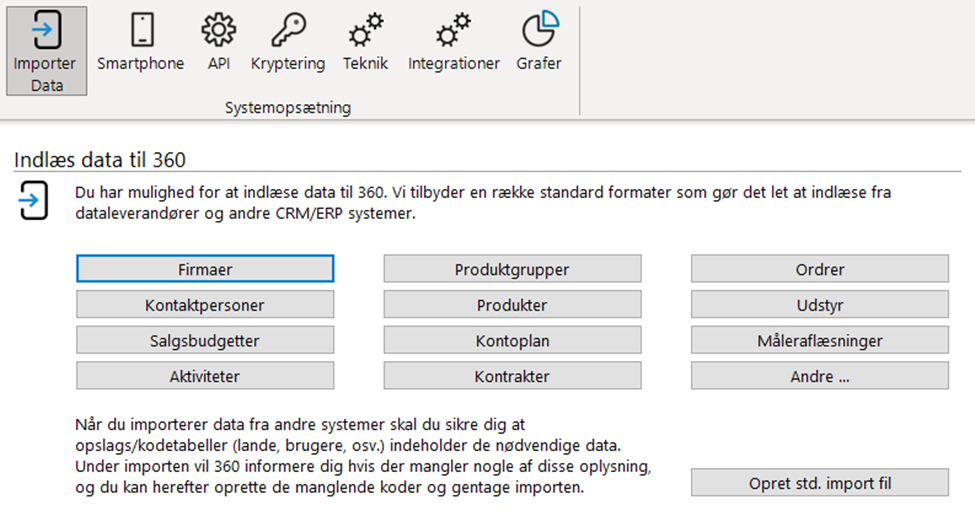Open the API gear icon
This screenshot has height=532, width=975.
[219, 29]
